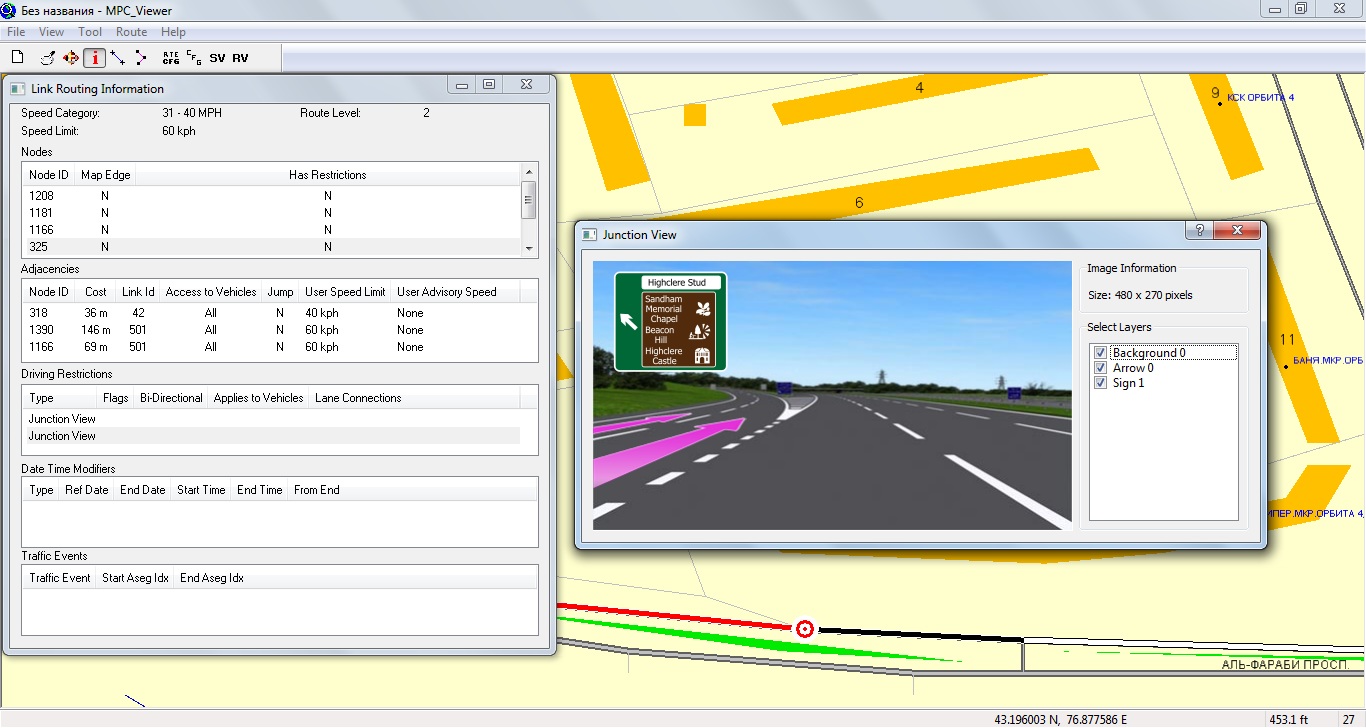This screenshot has width=1366, height=728.
Task: Click the SV toolbar button
Action: pyautogui.click(x=217, y=58)
